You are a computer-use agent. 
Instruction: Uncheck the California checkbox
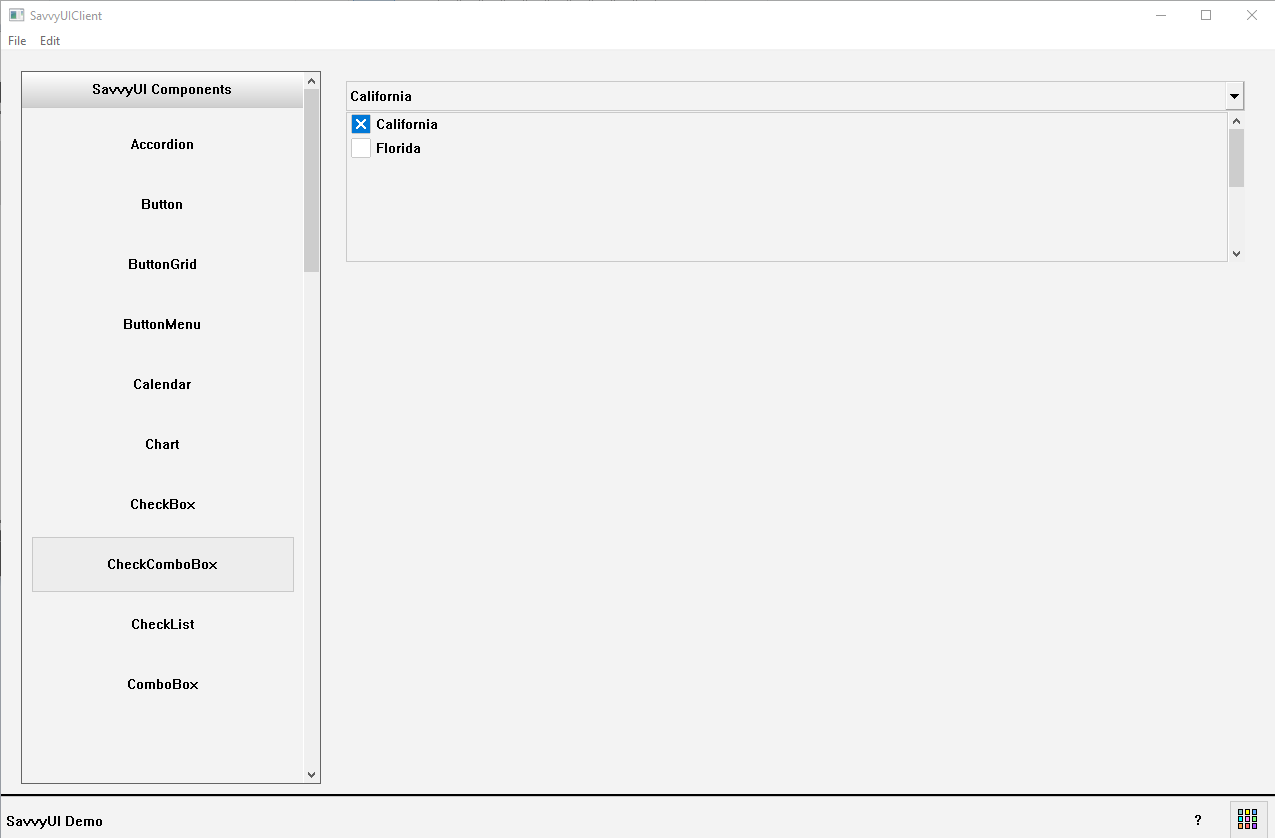tap(361, 124)
